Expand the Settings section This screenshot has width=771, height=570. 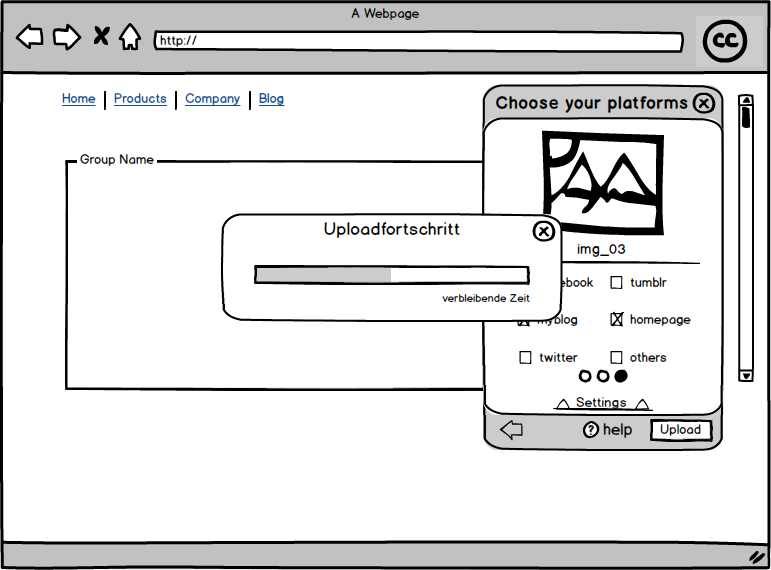601,403
